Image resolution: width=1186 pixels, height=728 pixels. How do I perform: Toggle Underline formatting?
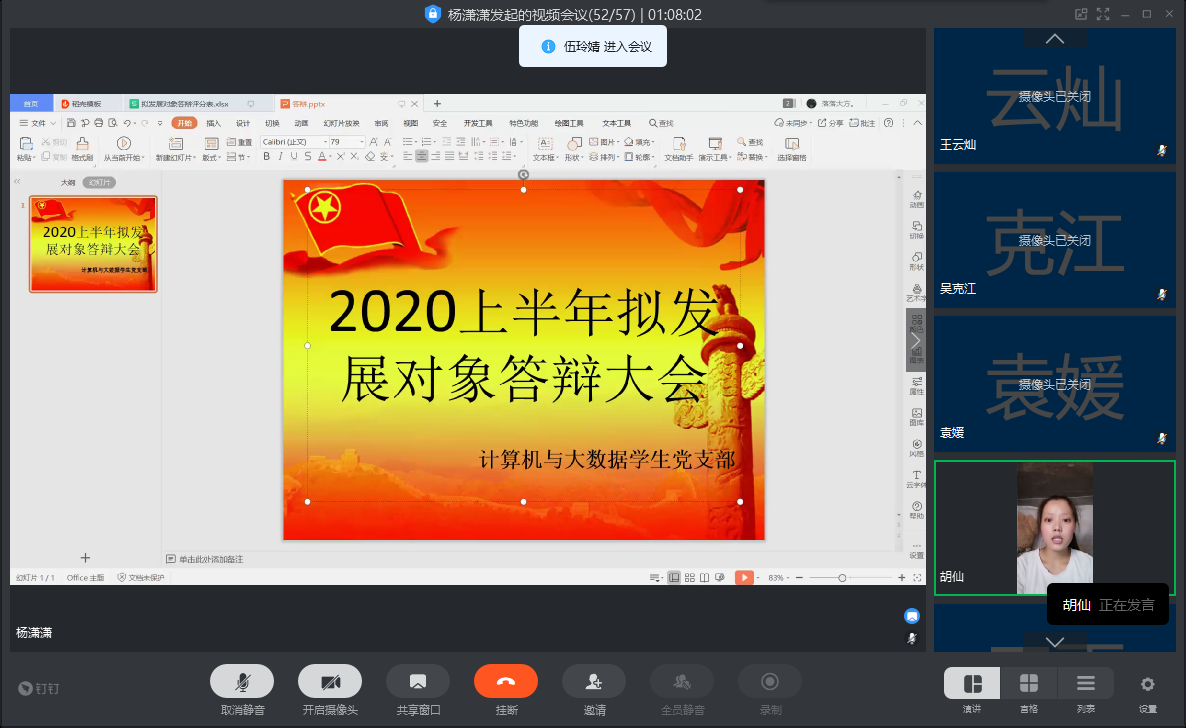click(x=293, y=156)
